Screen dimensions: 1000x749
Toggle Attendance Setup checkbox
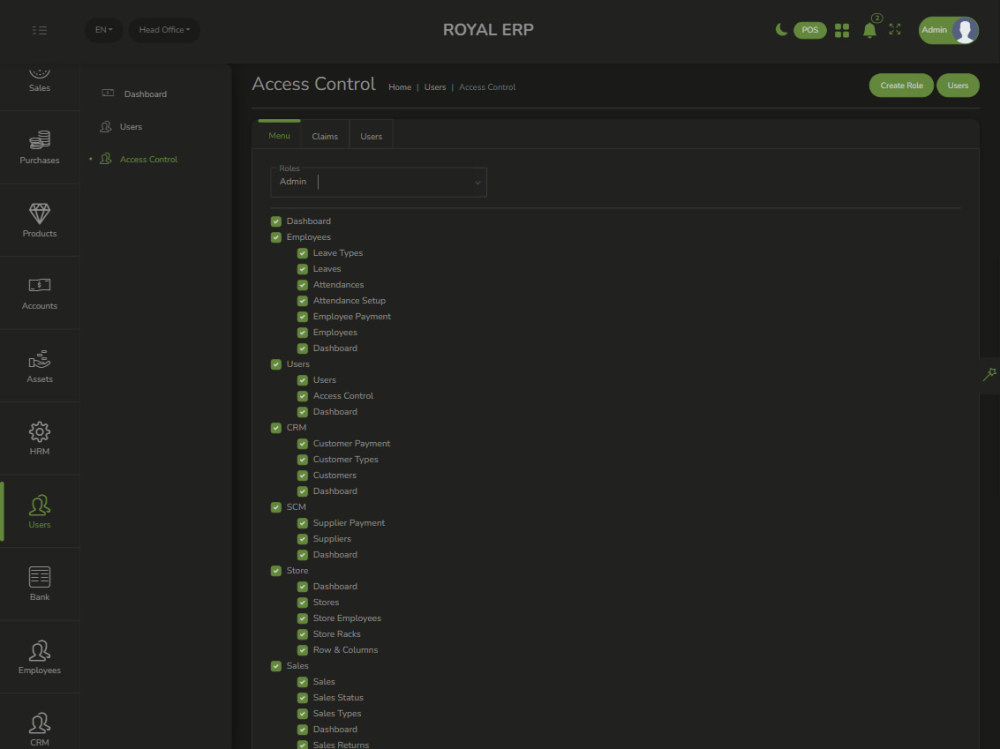tap(303, 301)
